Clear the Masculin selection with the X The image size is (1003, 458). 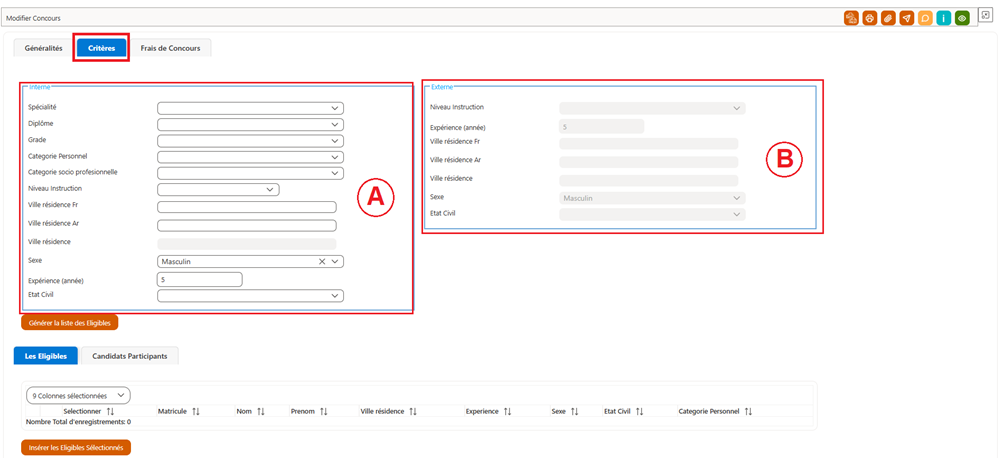point(322,262)
